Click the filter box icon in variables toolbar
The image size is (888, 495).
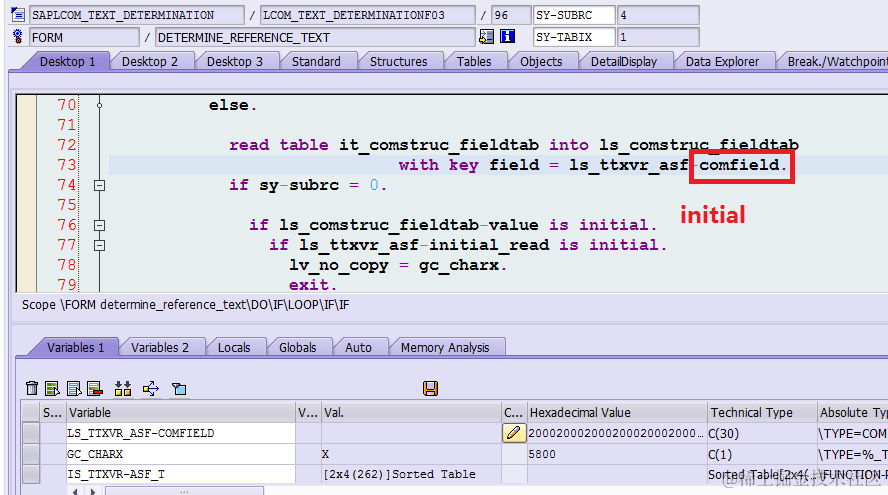(179, 389)
